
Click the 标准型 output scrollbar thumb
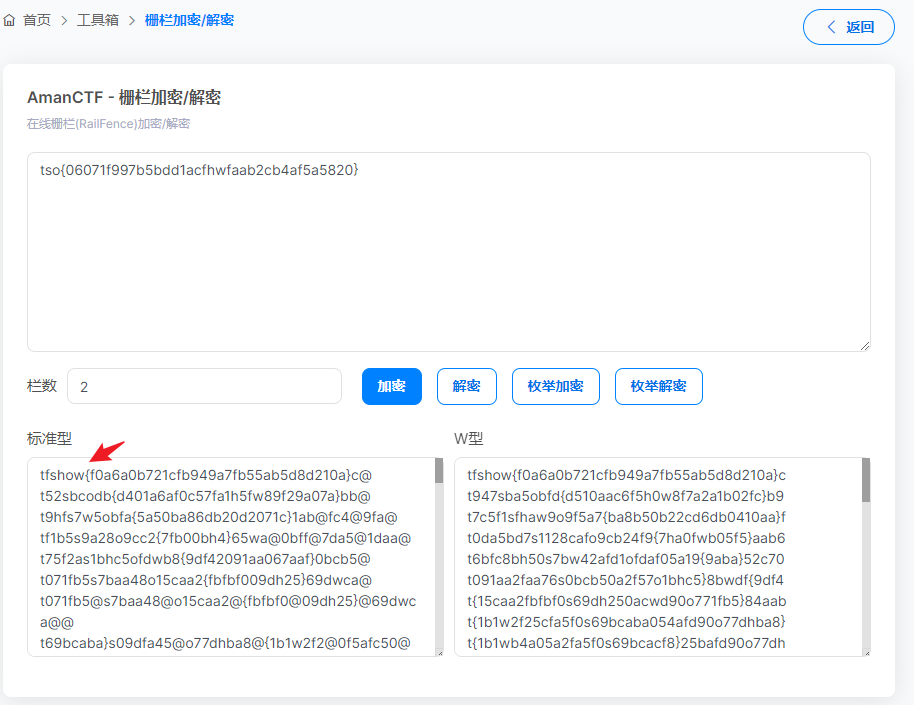point(439,472)
